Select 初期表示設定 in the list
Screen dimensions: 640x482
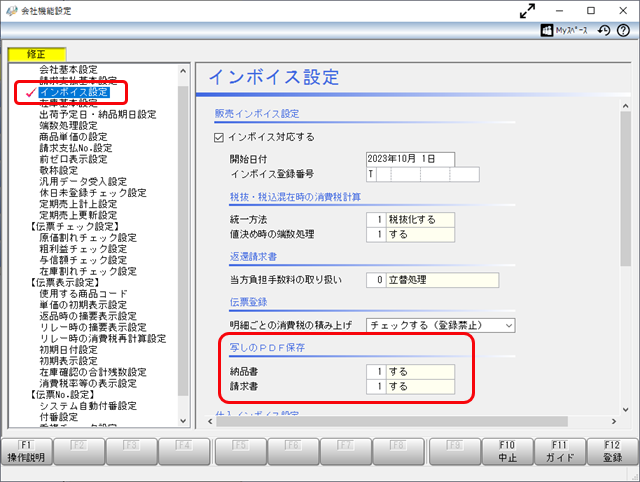tap(68, 361)
